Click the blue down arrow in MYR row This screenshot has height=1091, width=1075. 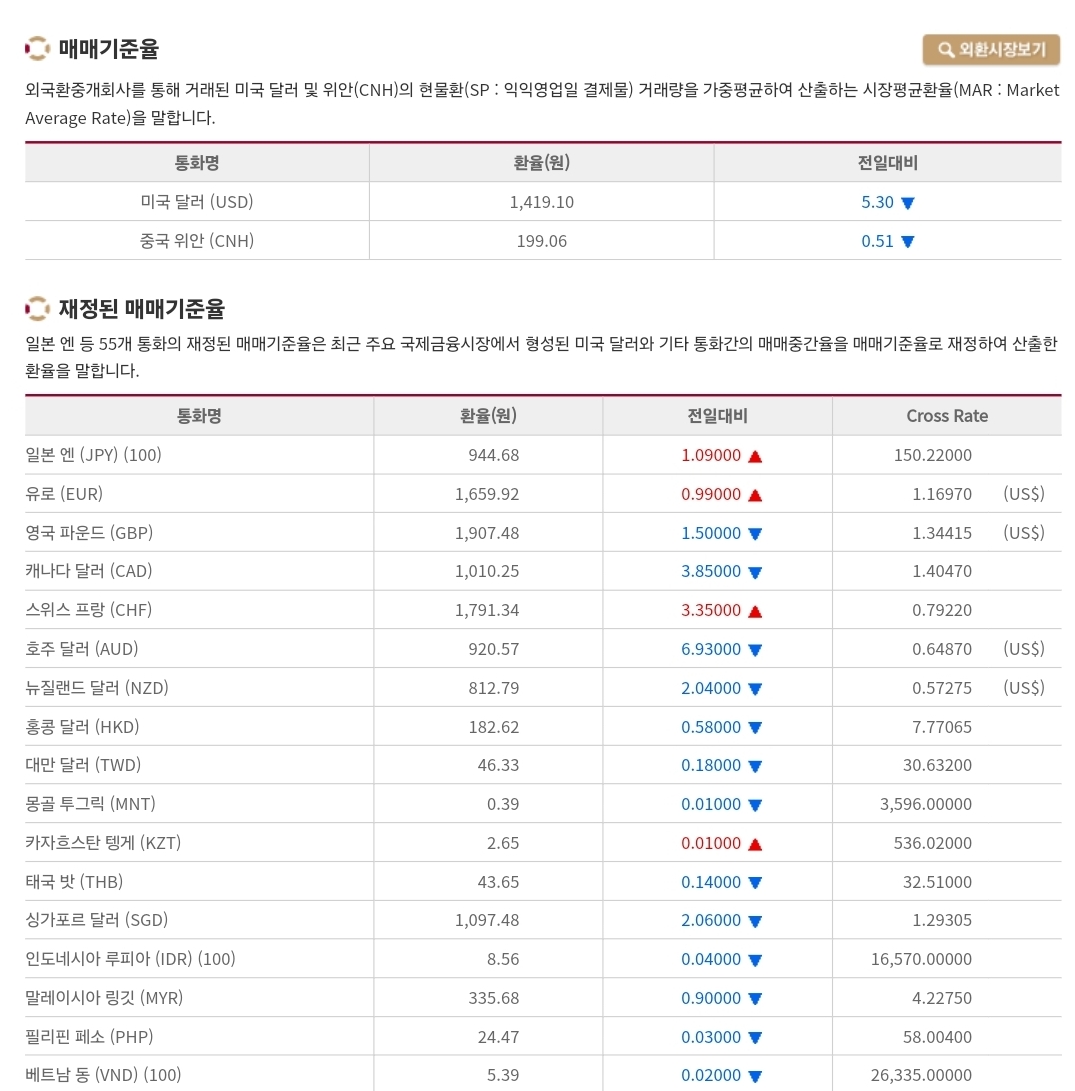755,999
